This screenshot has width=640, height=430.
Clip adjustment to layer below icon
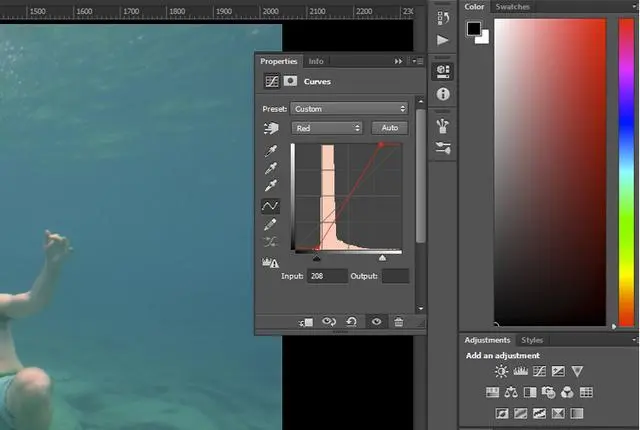coord(306,322)
